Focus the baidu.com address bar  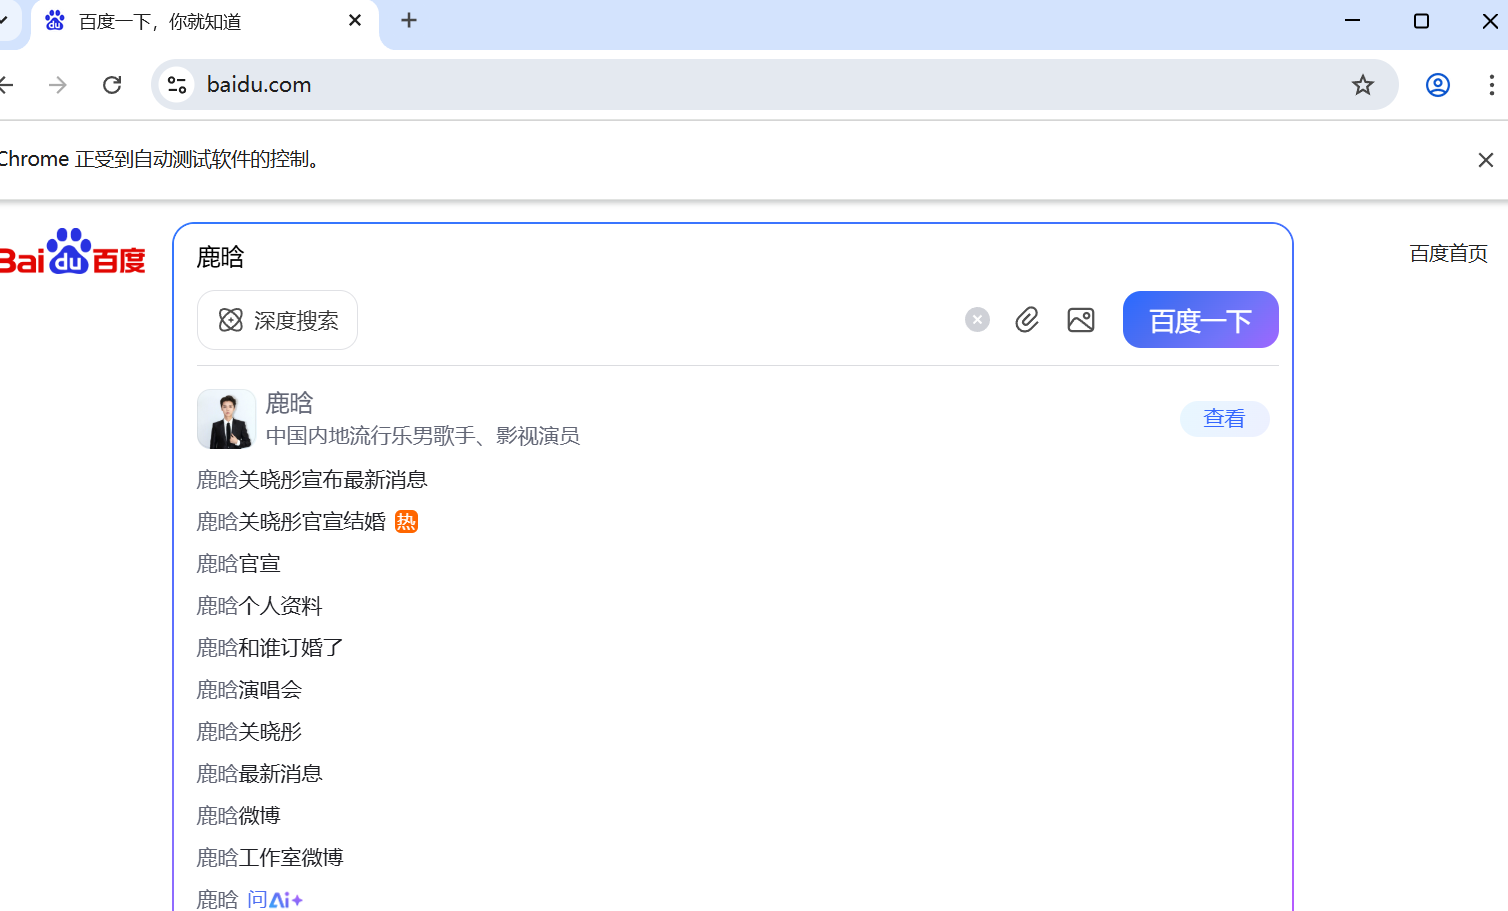point(775,85)
